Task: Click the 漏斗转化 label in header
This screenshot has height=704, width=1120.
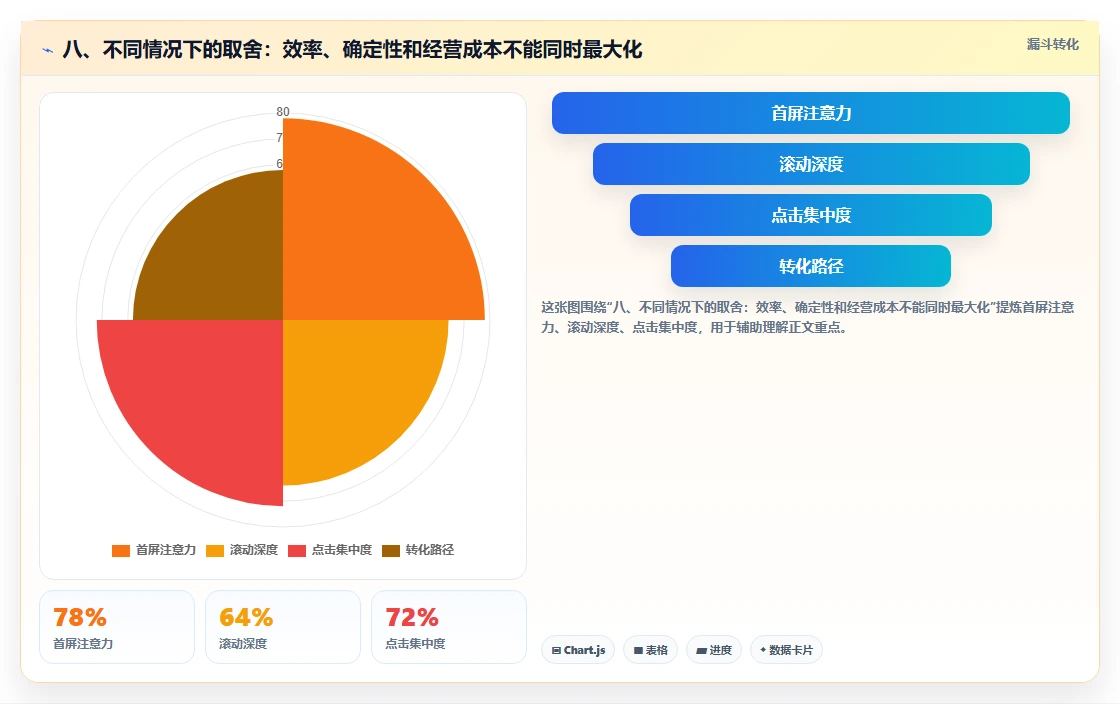Action: coord(1052,44)
